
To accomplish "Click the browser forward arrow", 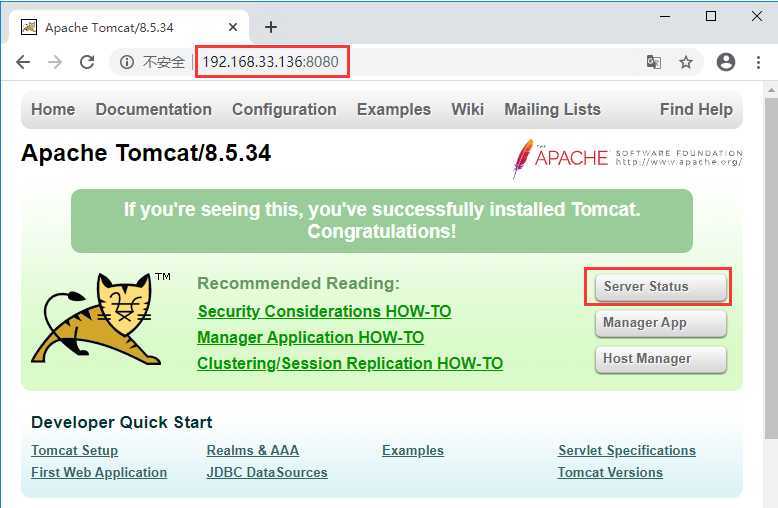I will point(55,62).
